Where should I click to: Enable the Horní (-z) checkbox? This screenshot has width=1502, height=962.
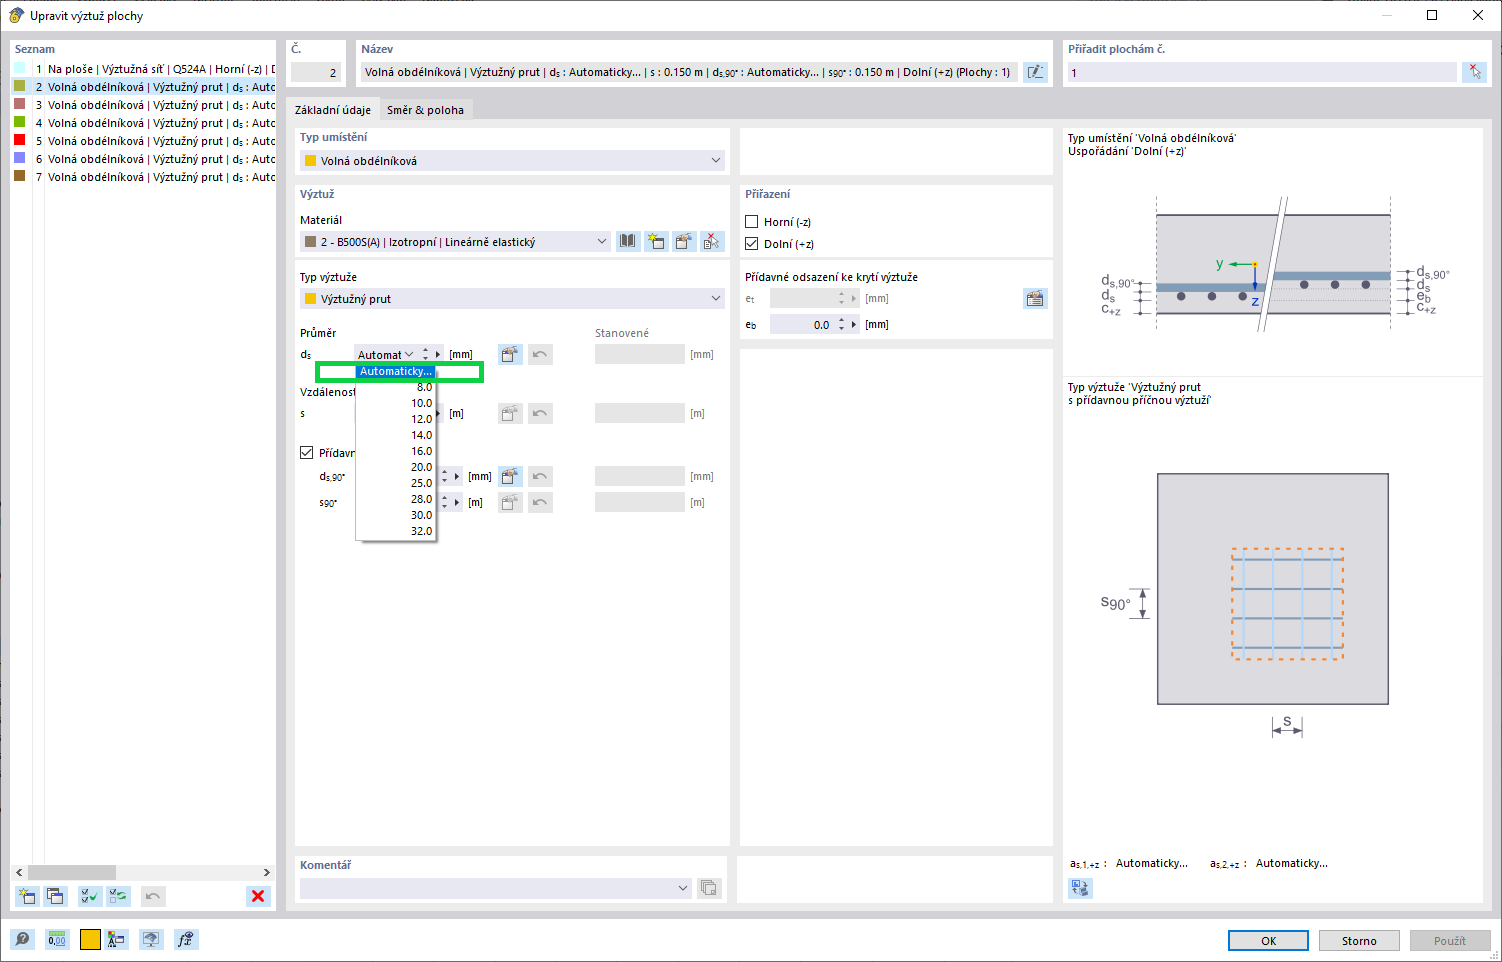click(x=752, y=222)
